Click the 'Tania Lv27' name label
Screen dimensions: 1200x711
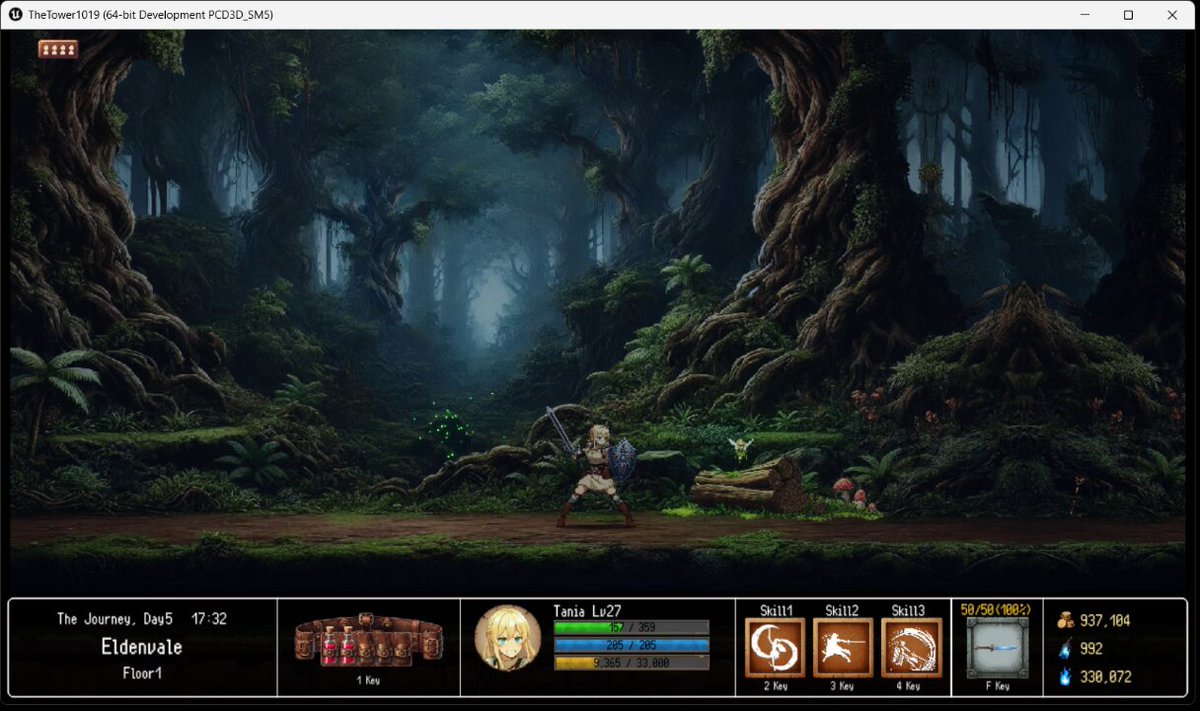coord(587,610)
